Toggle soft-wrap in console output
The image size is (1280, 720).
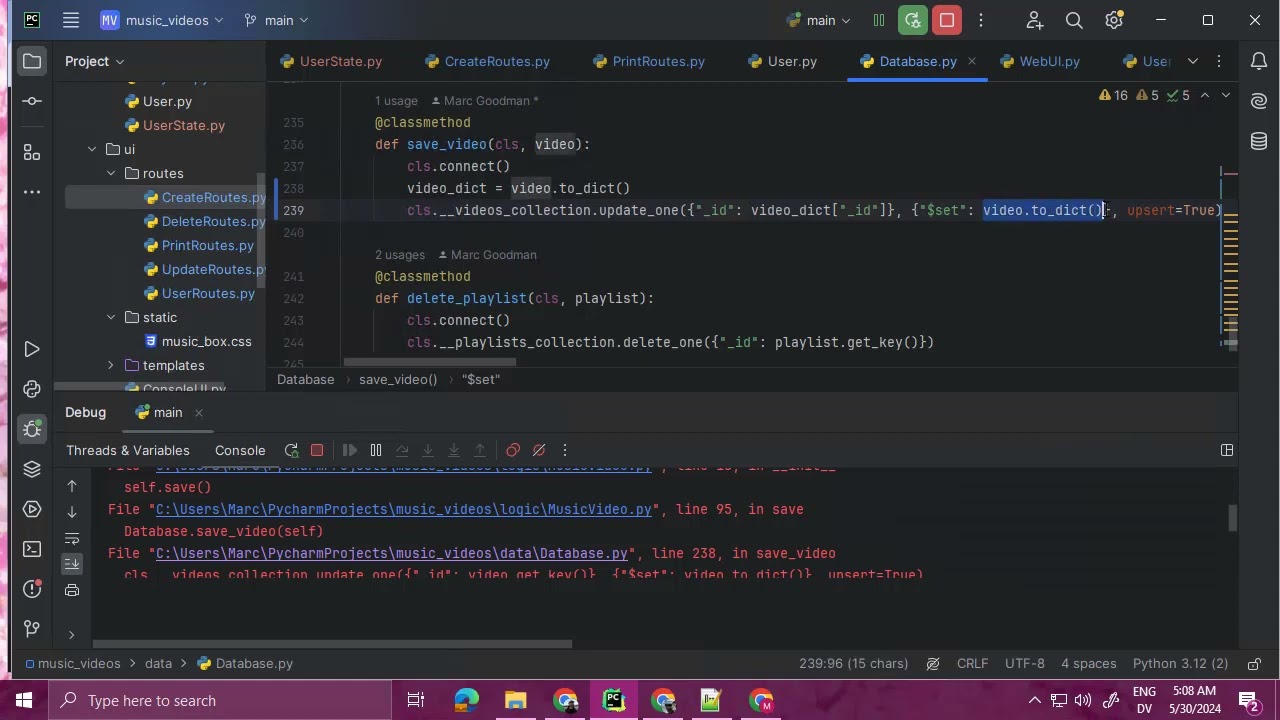[x=72, y=538]
